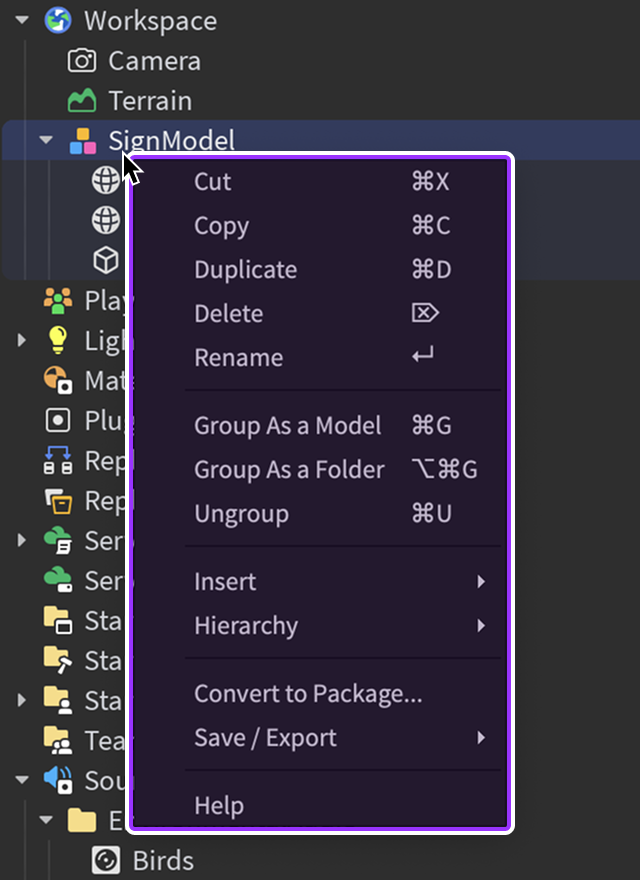Click Convert to Package...
The image size is (640, 880).
pos(308,694)
